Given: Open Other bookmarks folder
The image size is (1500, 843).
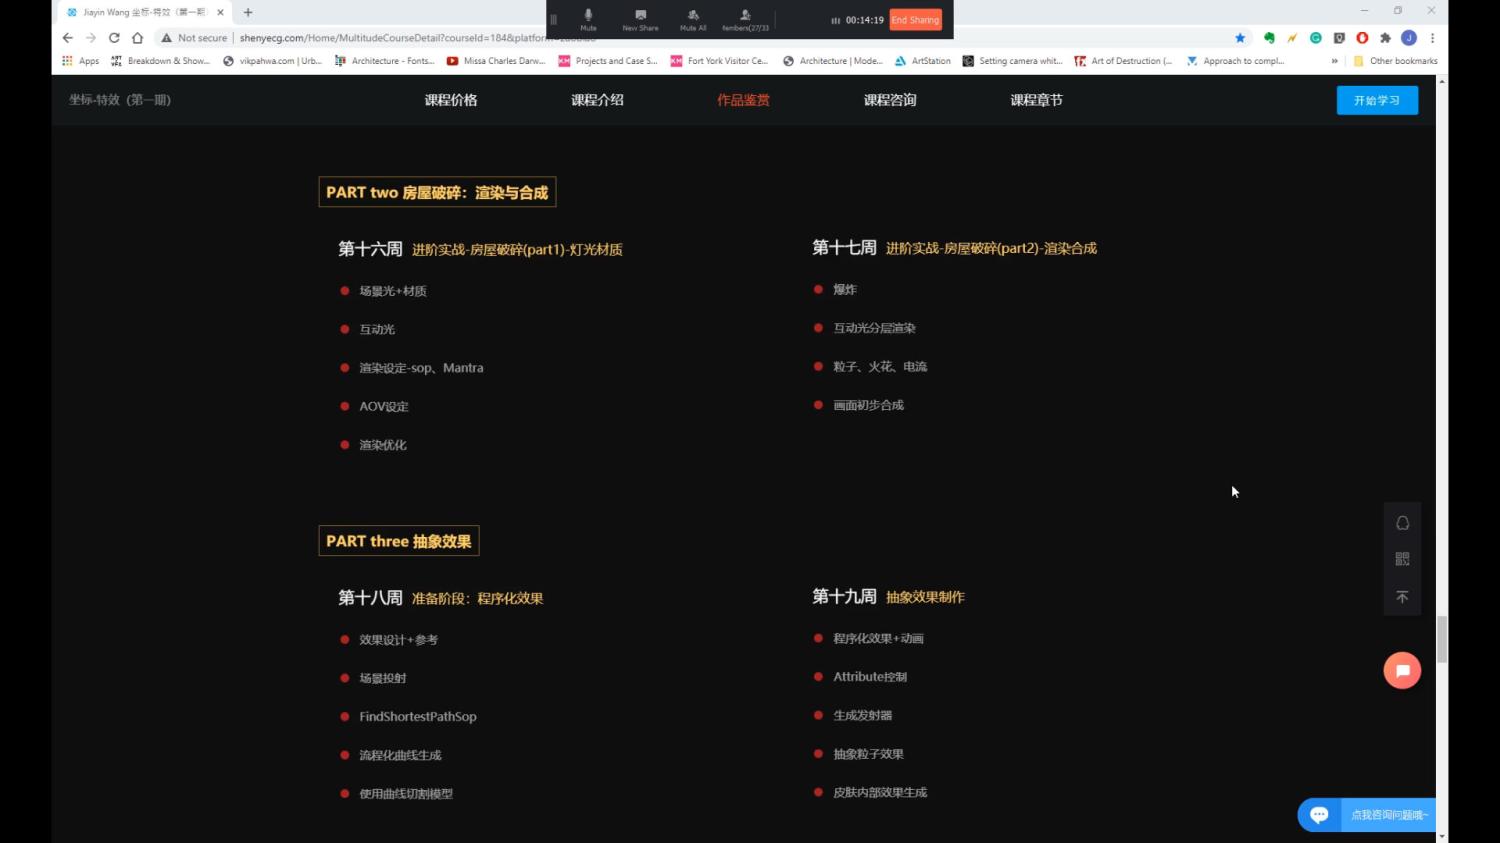Looking at the screenshot, I should pos(1395,61).
